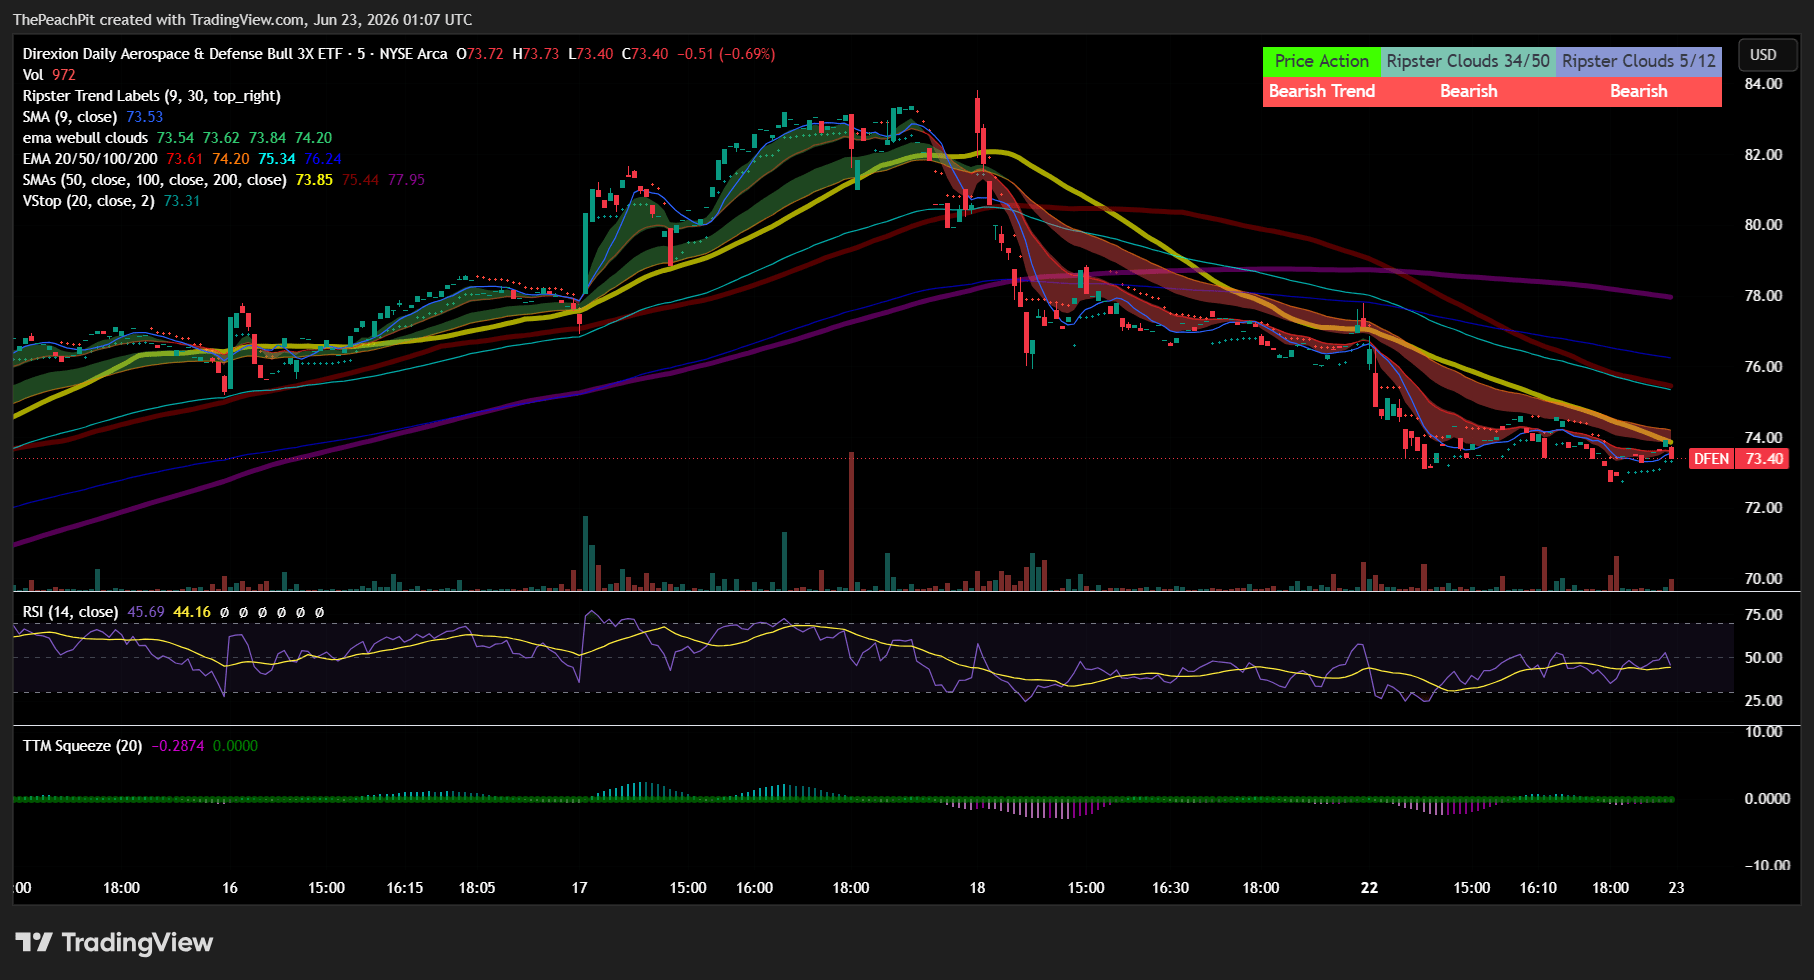Click the Ripster Clouds 34/50 header

tap(1467, 61)
